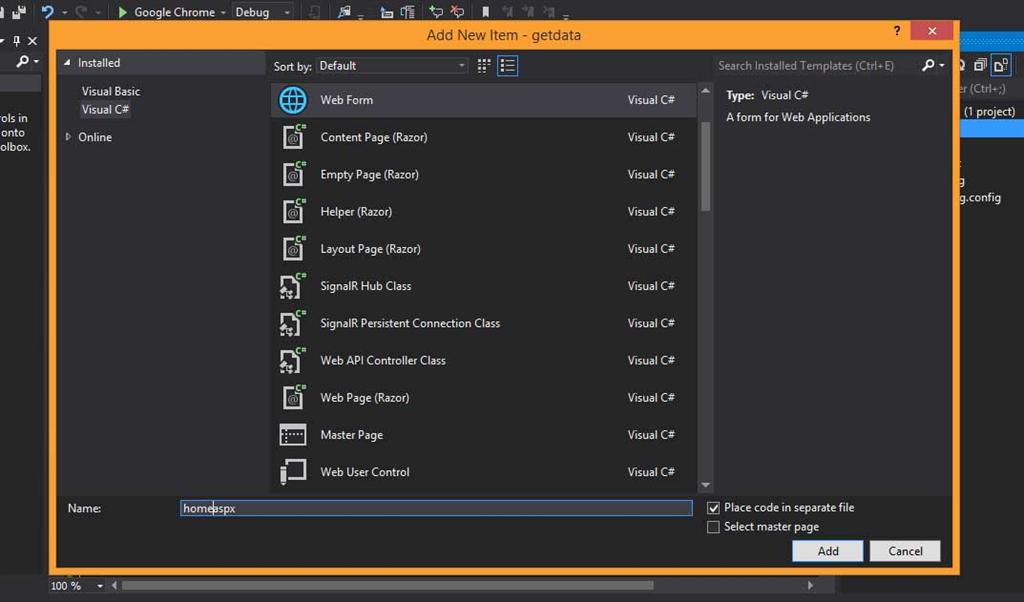This screenshot has height=602, width=1024.
Task: Uncheck Place code in separate file
Action: [x=713, y=508]
